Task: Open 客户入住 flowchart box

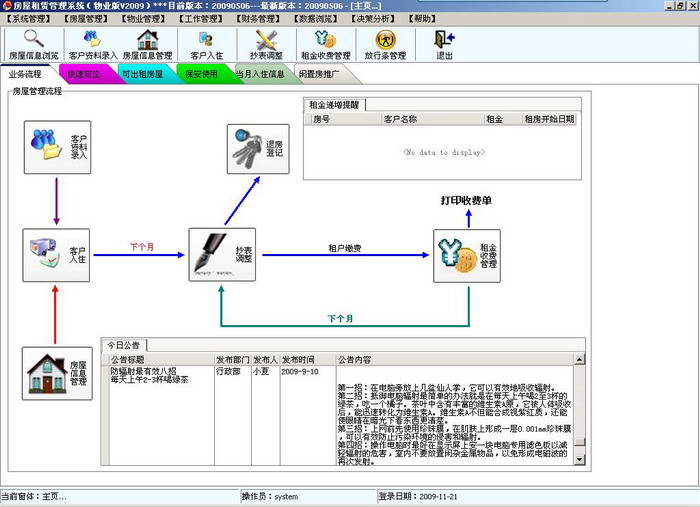Action: [56, 255]
